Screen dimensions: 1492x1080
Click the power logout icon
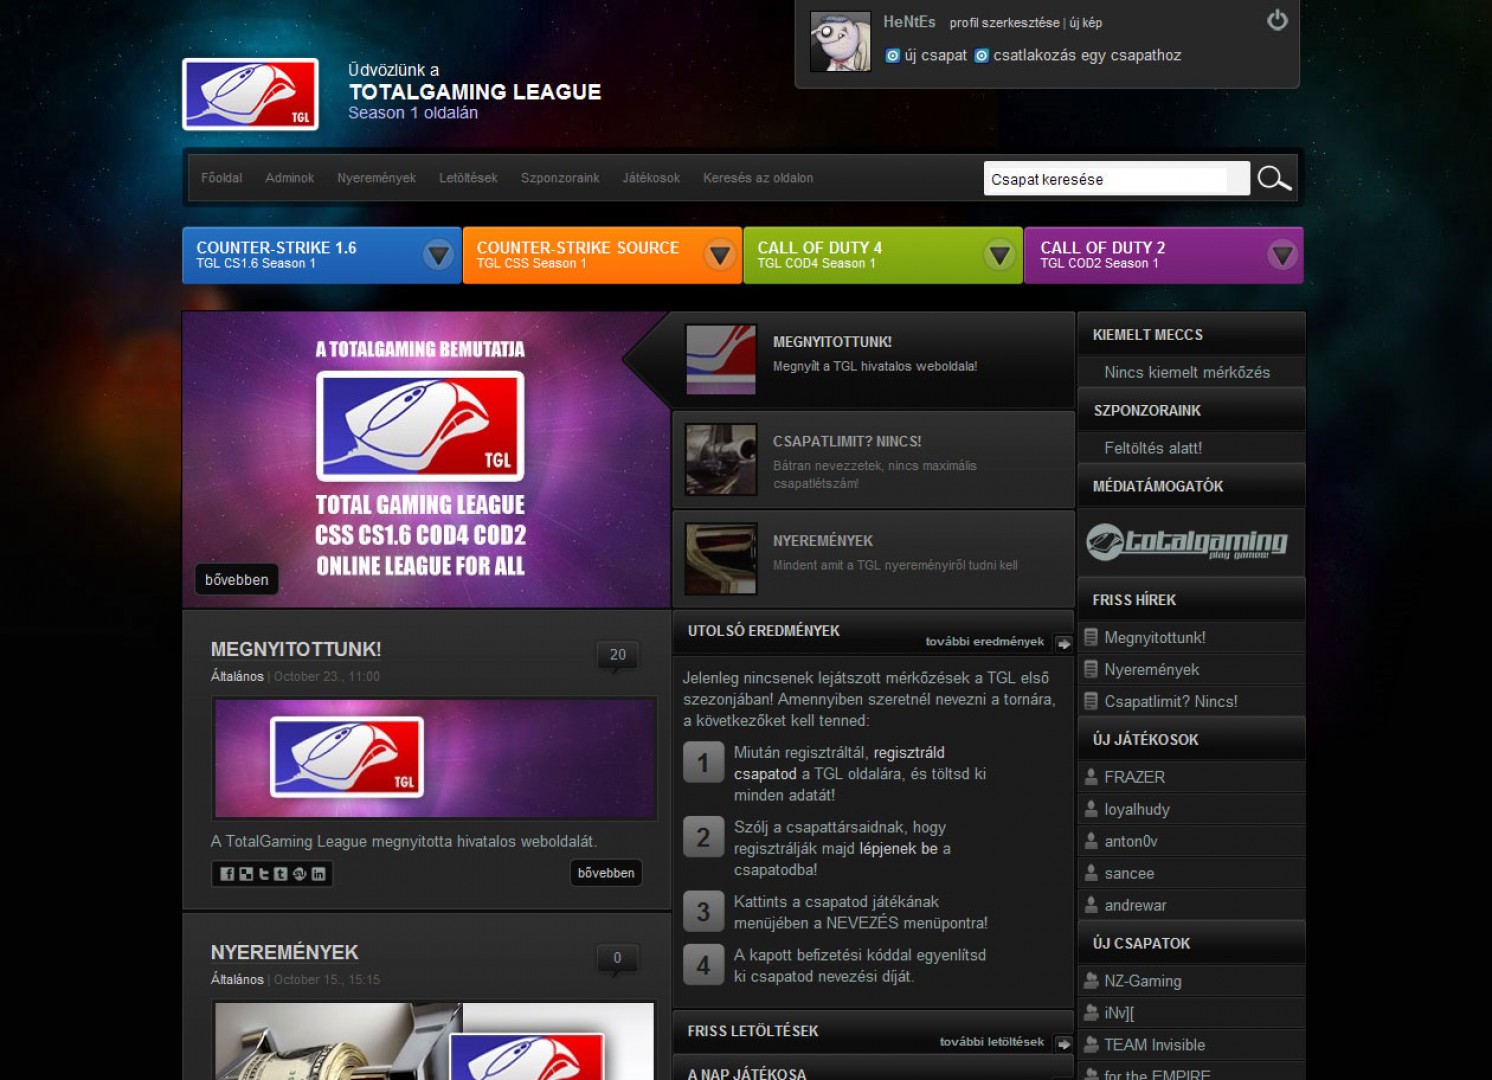[x=1277, y=20]
